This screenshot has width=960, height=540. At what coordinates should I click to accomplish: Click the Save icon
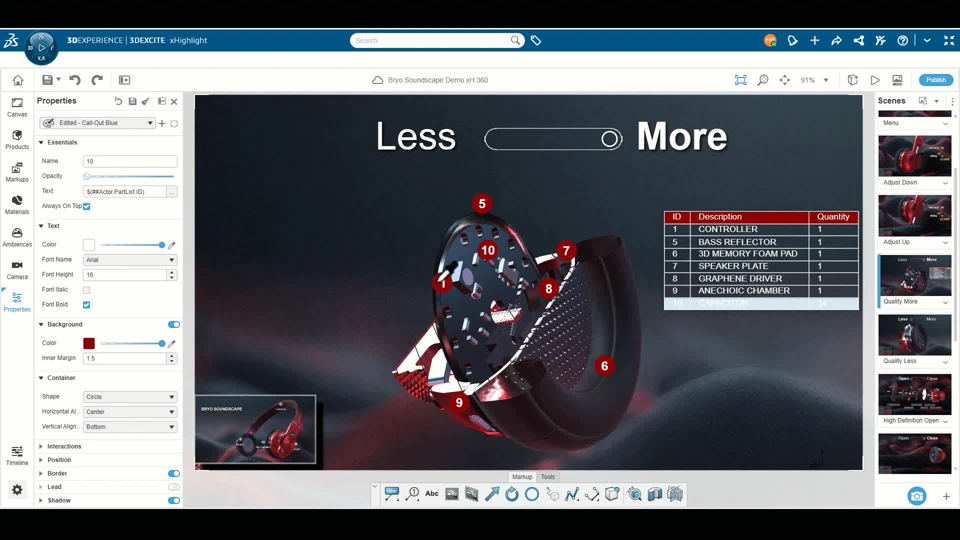(47, 80)
